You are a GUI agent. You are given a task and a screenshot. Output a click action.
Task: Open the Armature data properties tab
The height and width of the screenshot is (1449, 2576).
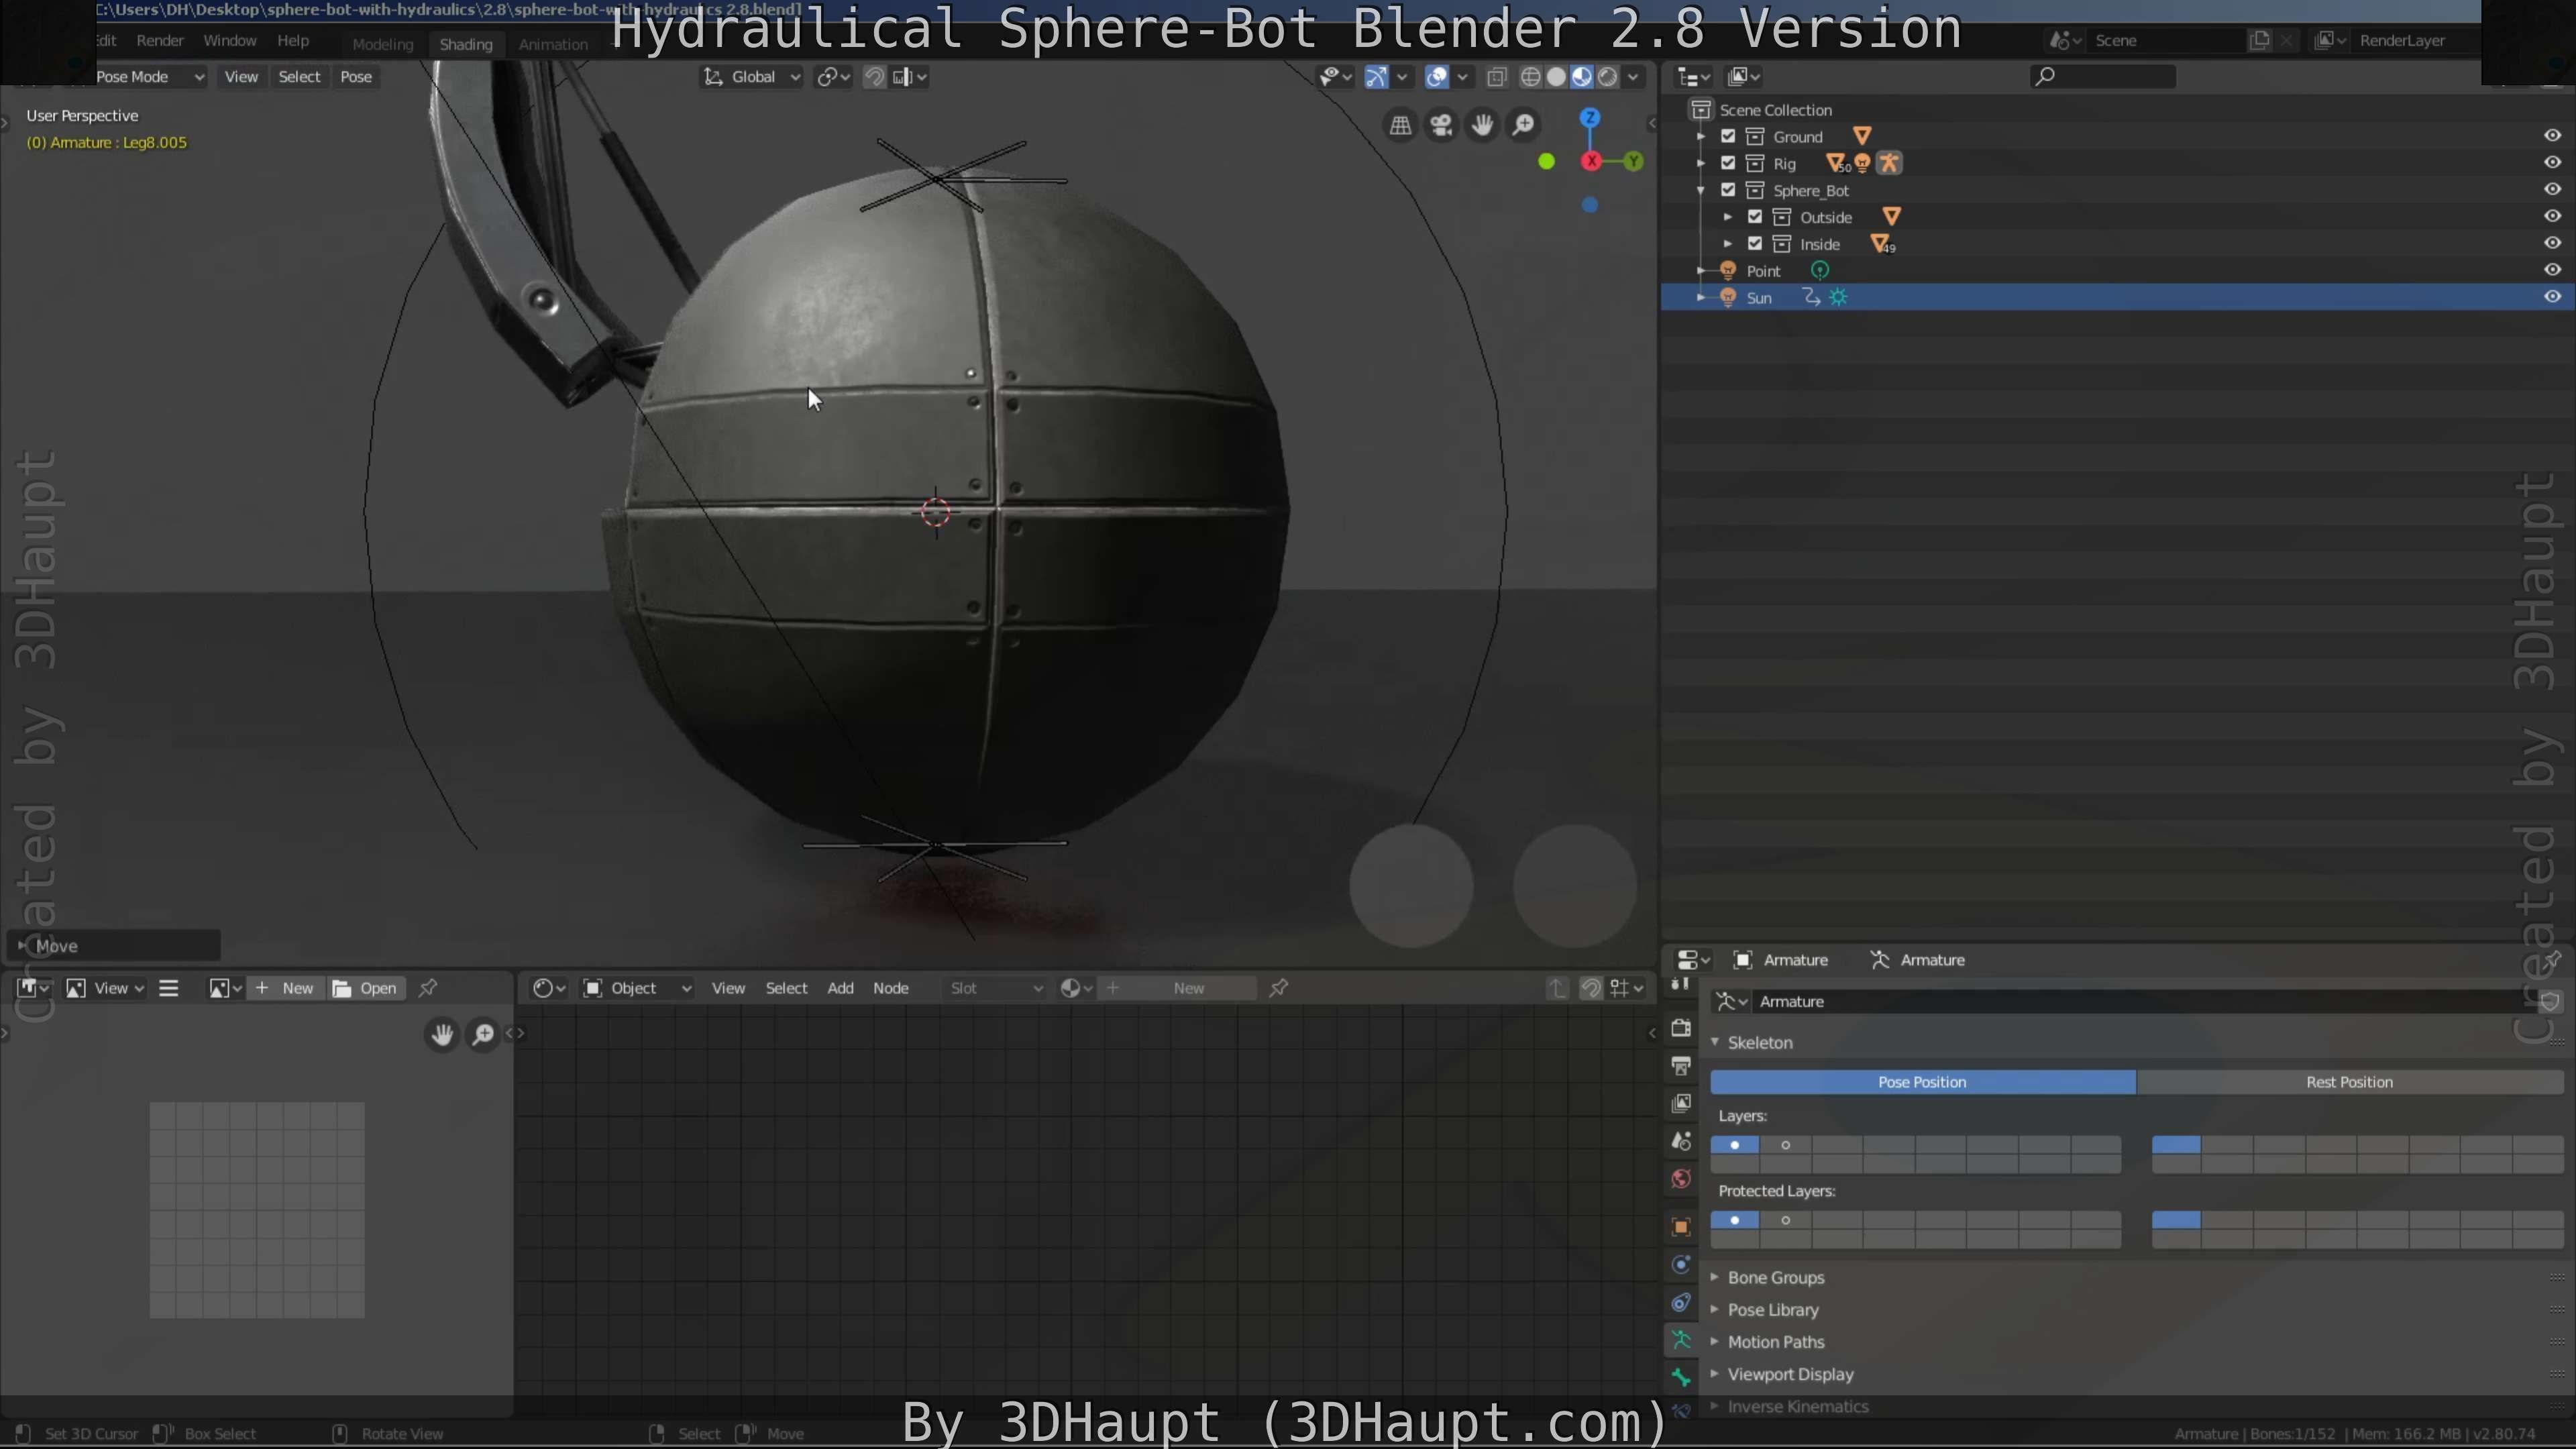coord(1681,1340)
